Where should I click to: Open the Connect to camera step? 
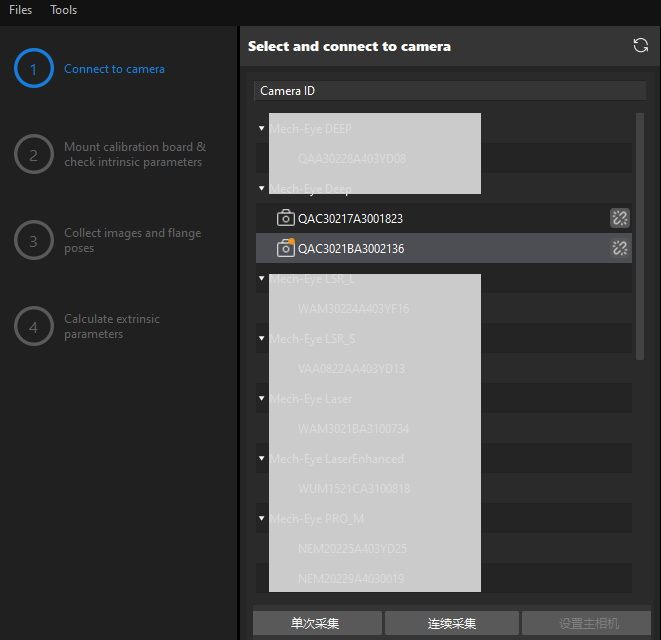tap(114, 69)
